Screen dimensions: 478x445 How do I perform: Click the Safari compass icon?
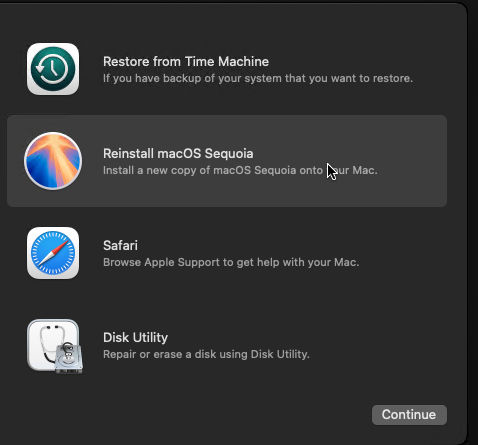coord(53,253)
